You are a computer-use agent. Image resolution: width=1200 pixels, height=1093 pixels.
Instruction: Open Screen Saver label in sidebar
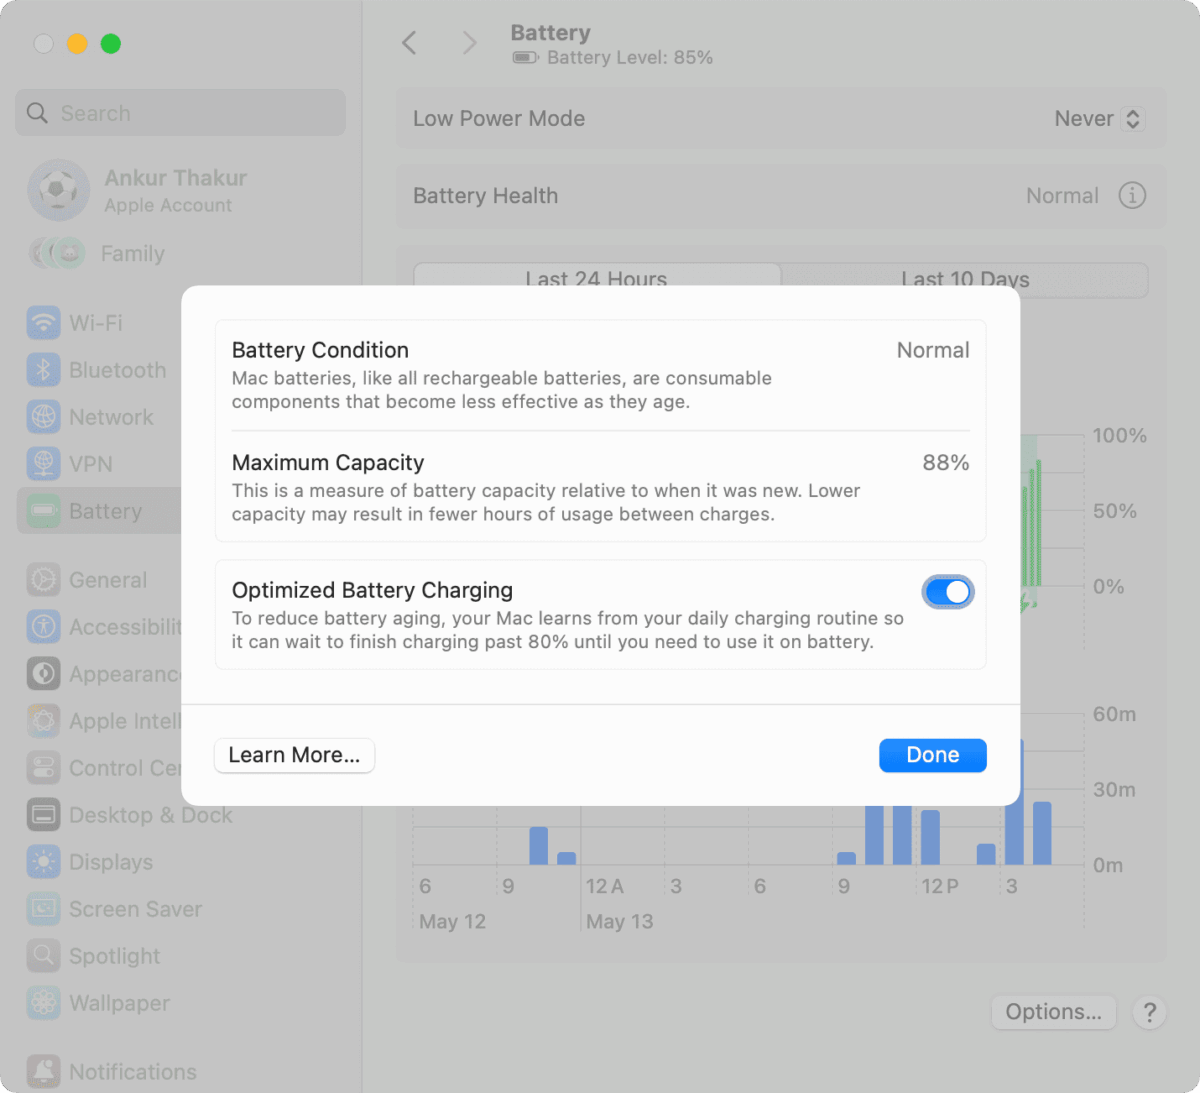coord(136,909)
